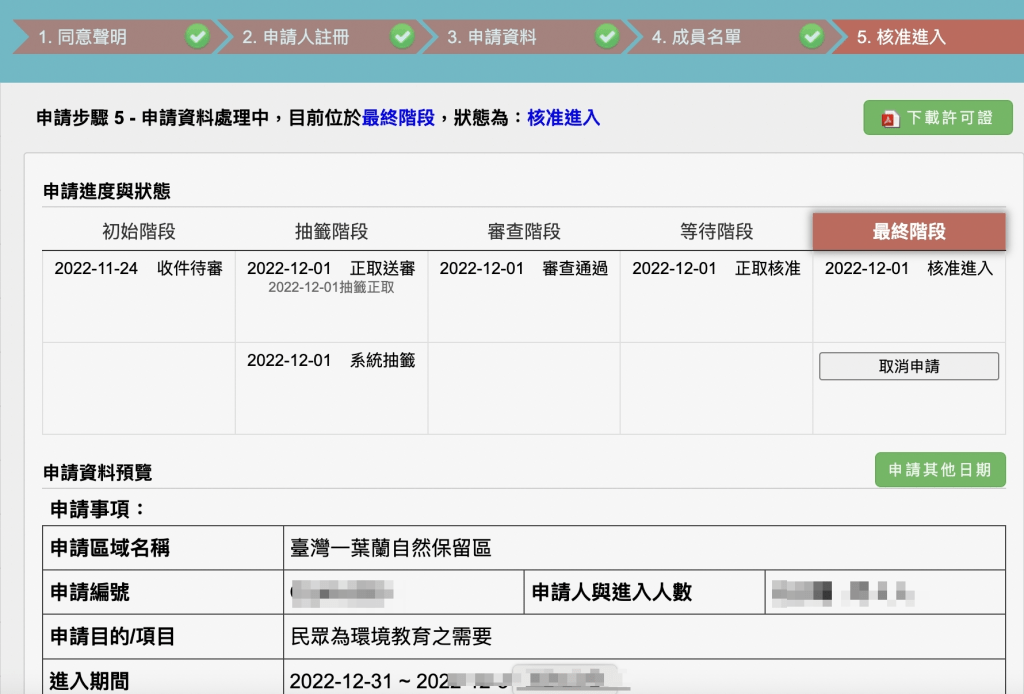Click the green checkmark beside 申請人註冊
Screen dimensions: 1024x694
[x=402, y=37]
